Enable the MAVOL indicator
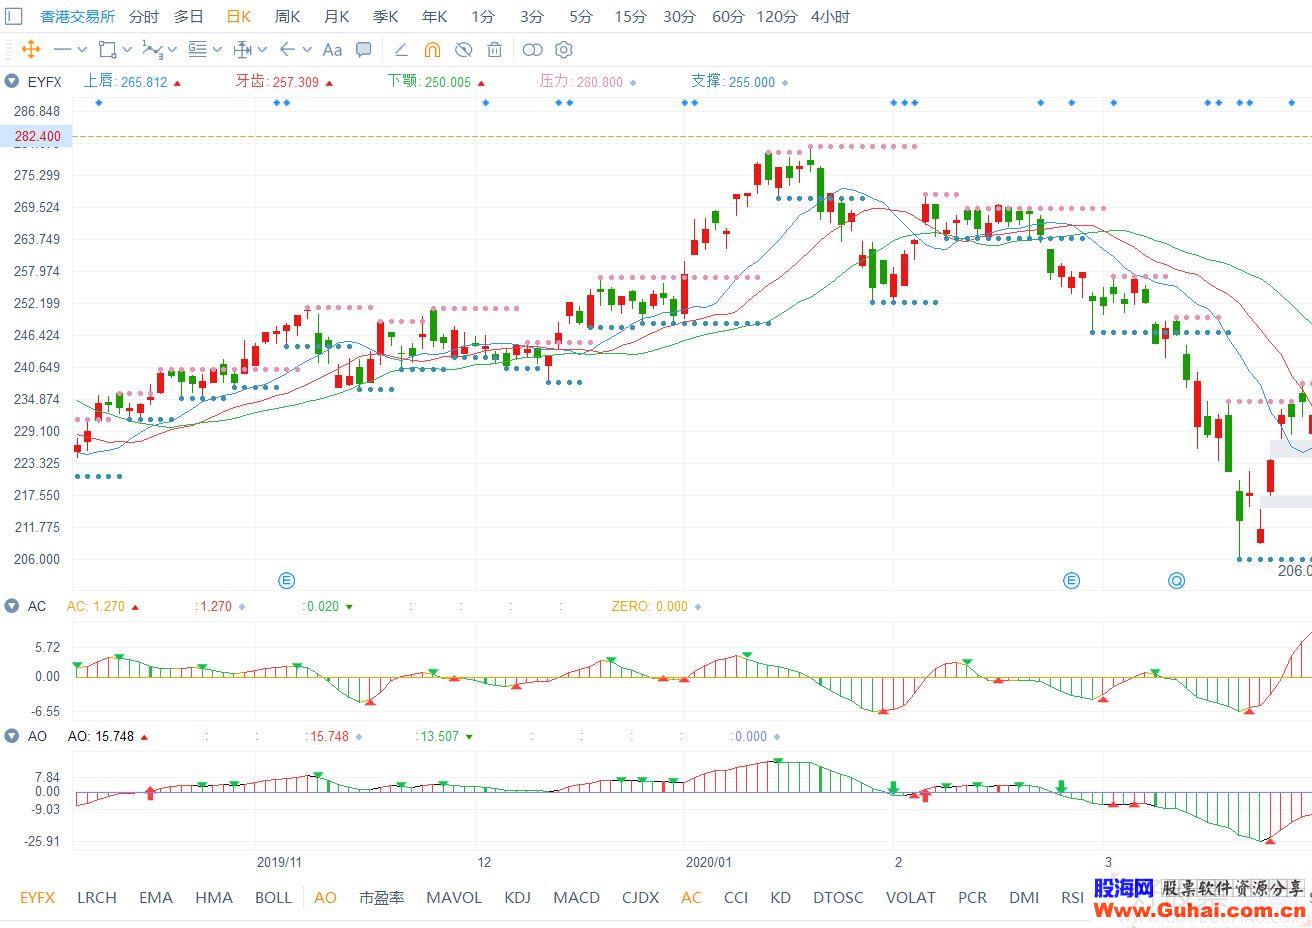 454,897
